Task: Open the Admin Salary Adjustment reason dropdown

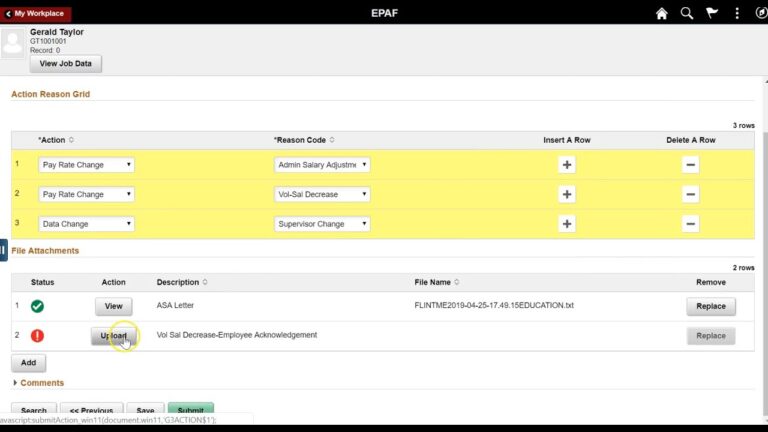Action: tap(322, 165)
